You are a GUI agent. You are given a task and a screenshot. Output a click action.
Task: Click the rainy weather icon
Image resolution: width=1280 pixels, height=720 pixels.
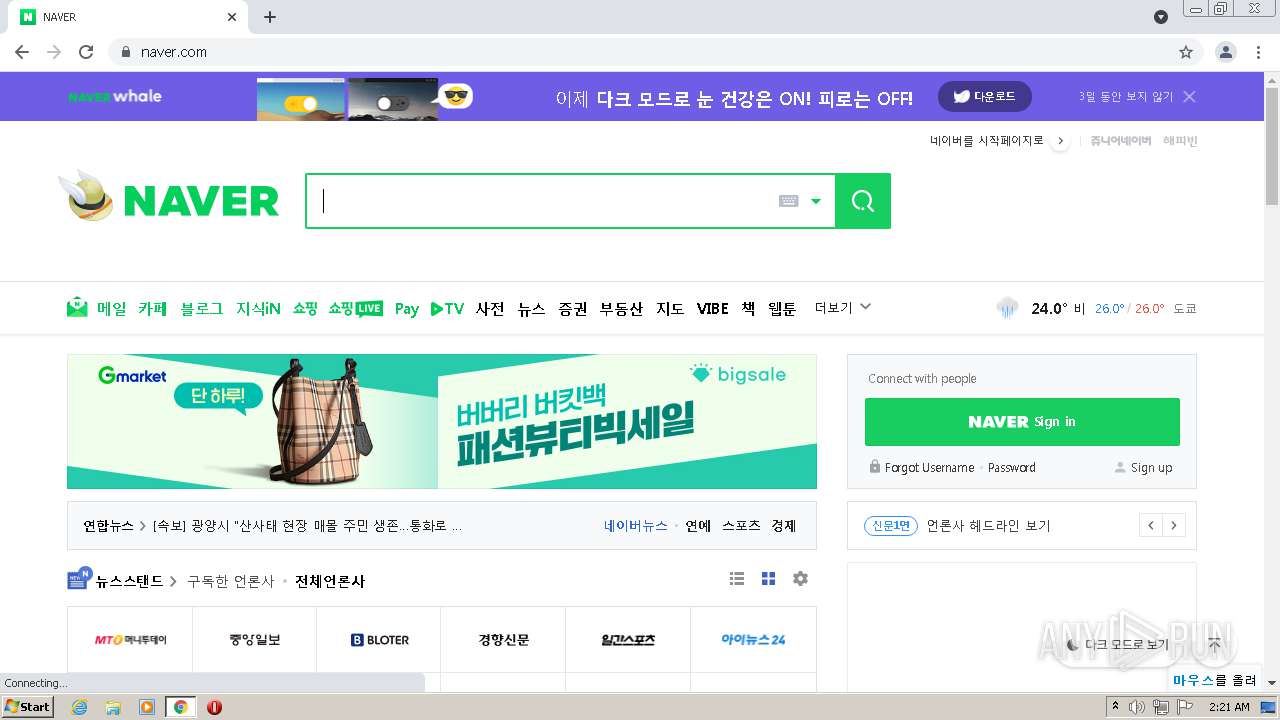click(1007, 308)
